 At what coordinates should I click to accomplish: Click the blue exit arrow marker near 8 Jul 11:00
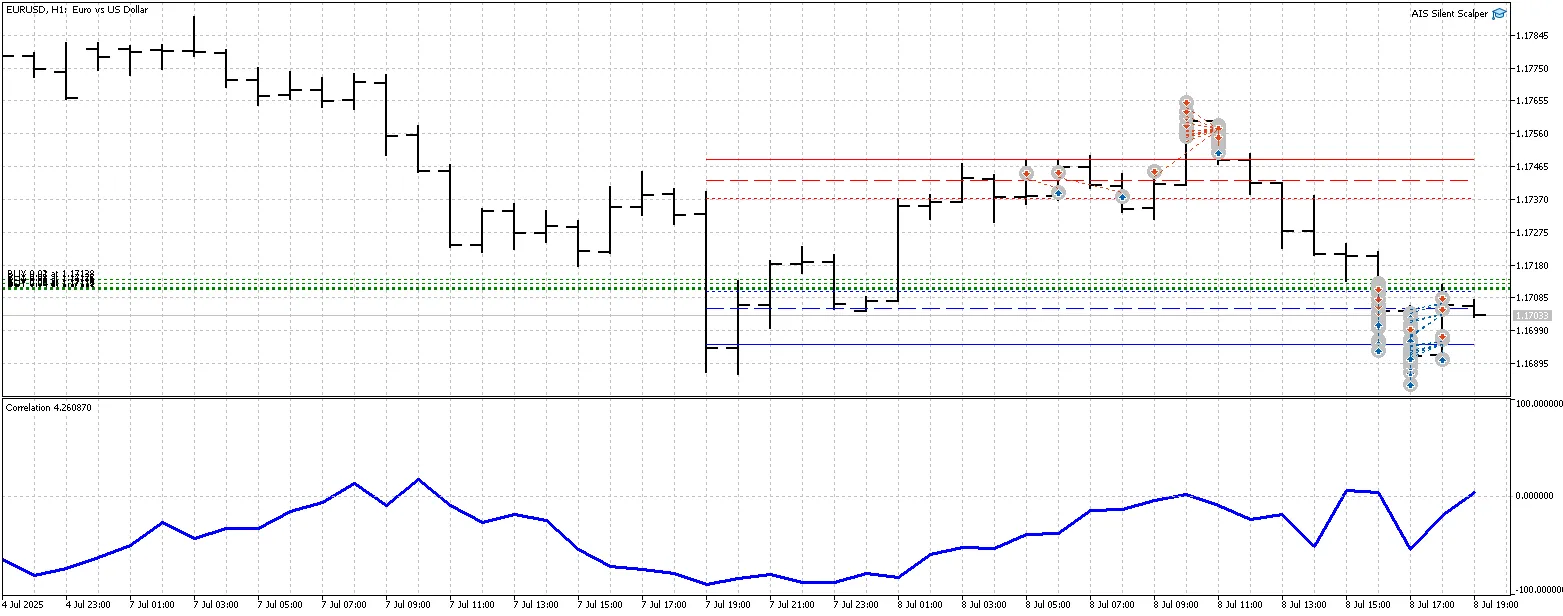click(1218, 152)
